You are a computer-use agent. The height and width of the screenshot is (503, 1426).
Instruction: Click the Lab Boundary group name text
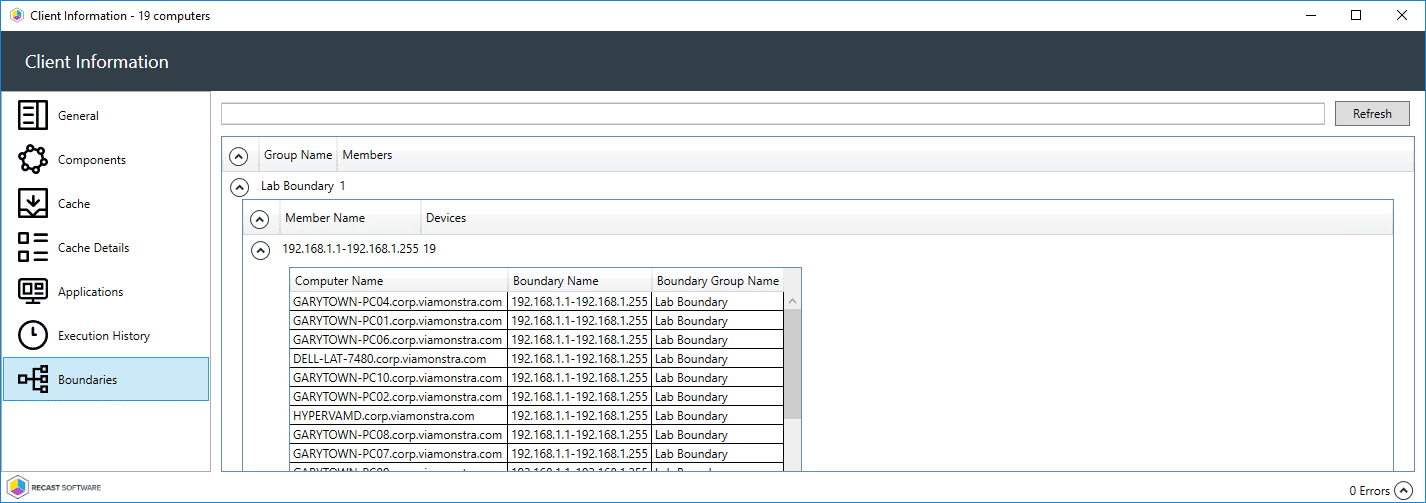click(x=297, y=186)
